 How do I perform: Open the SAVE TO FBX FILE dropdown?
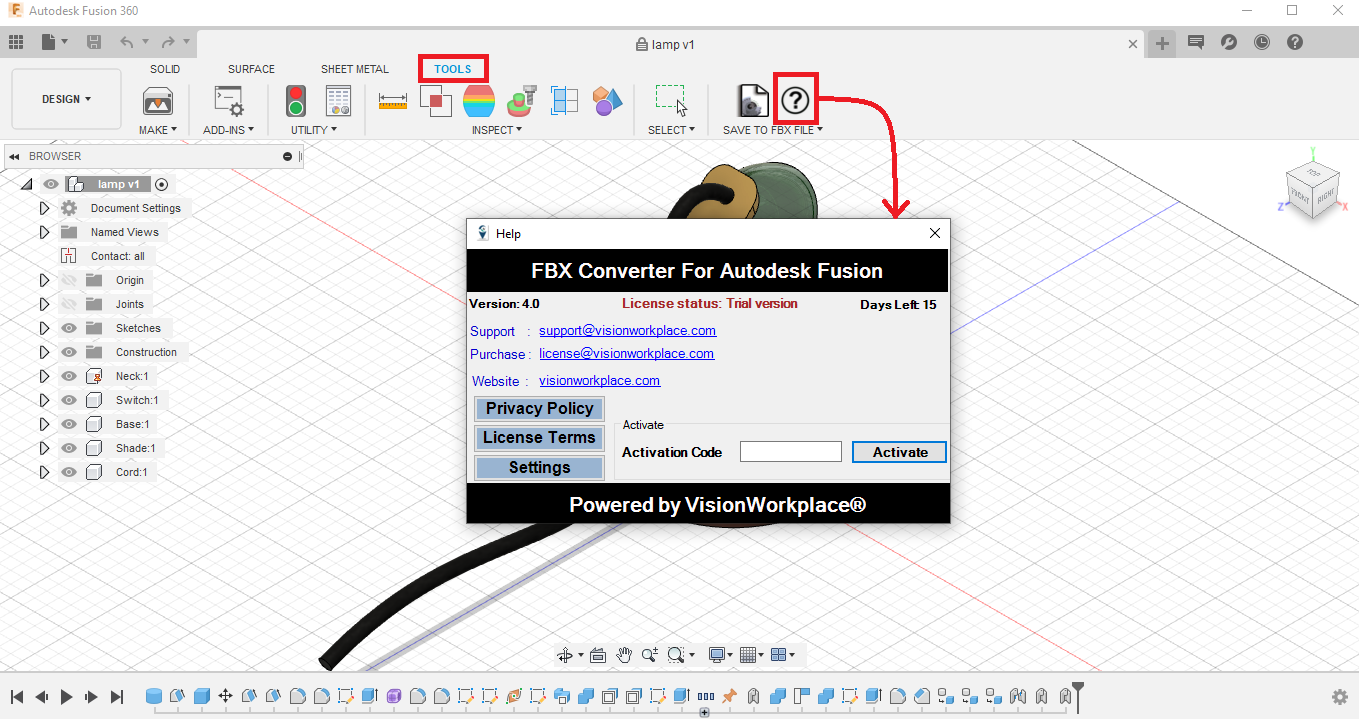coord(773,130)
